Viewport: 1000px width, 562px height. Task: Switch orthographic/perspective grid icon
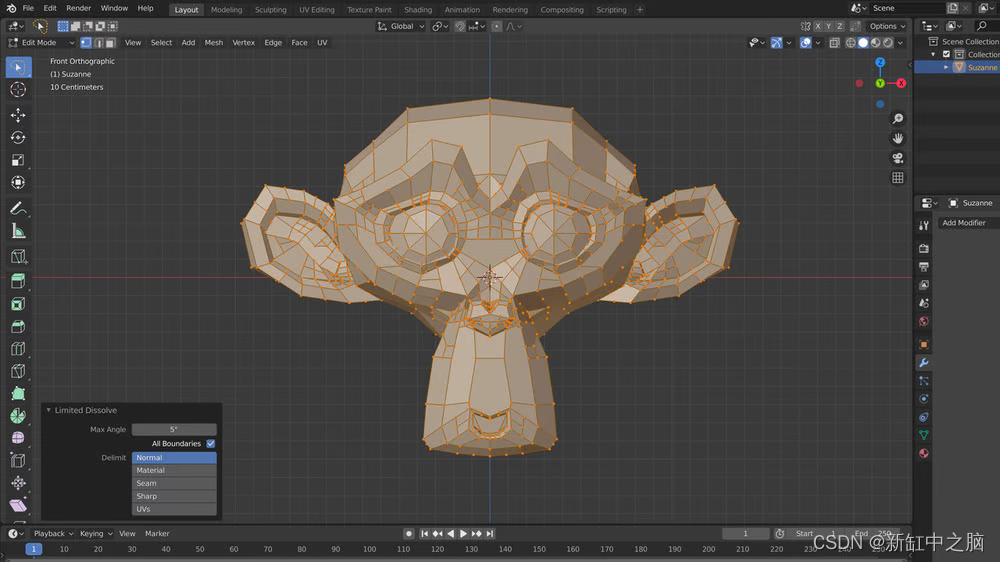tap(897, 178)
